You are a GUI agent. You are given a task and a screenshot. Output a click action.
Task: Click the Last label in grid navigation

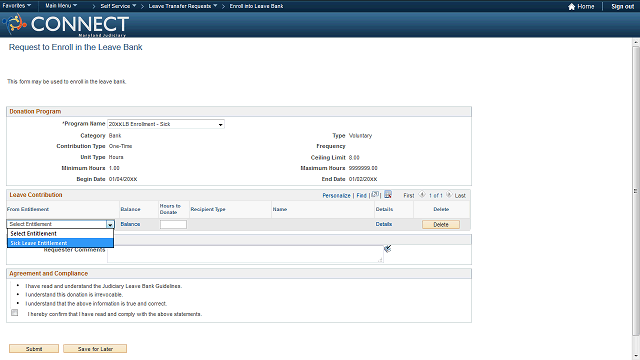click(x=460, y=196)
